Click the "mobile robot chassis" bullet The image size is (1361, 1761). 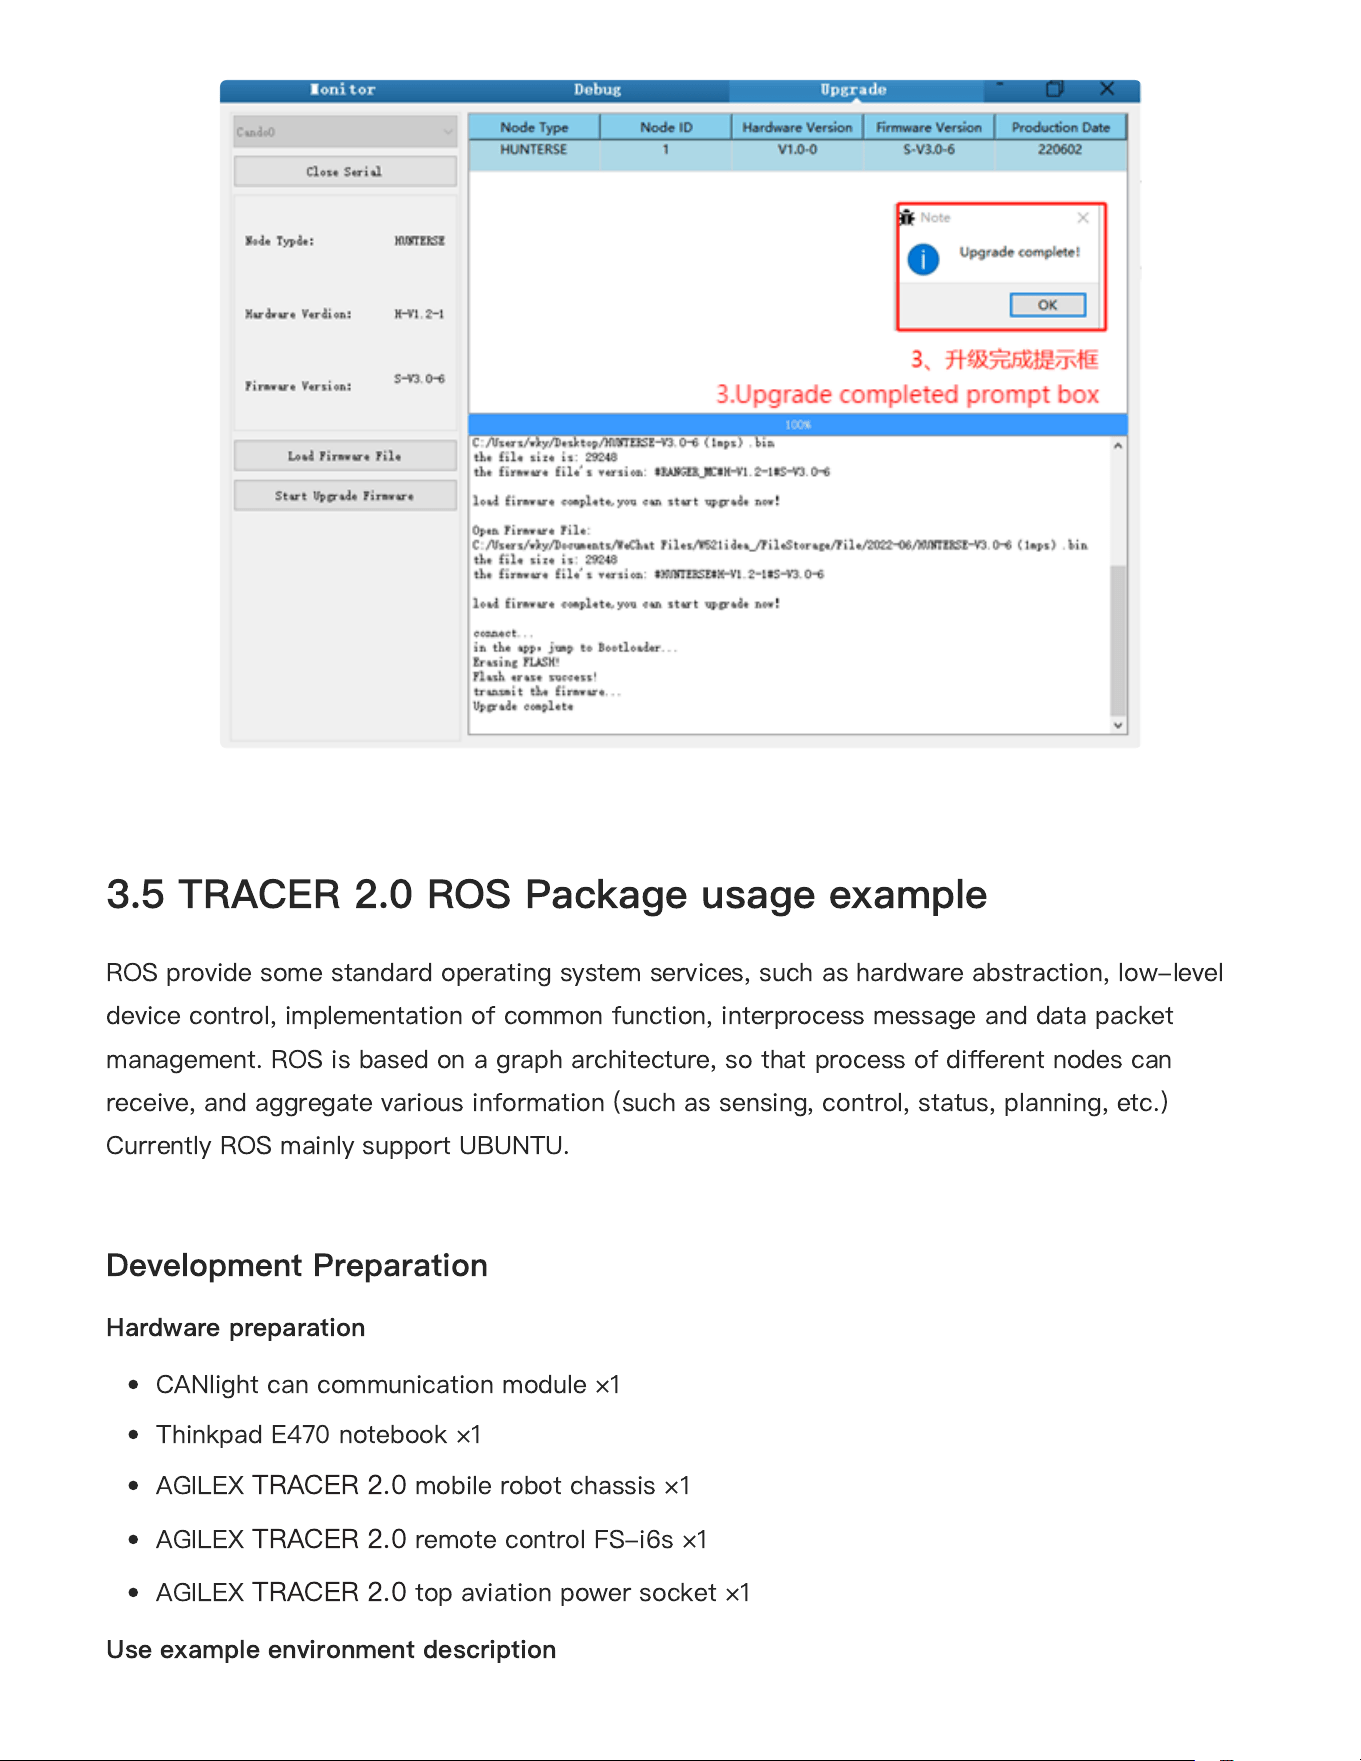tap(423, 1486)
